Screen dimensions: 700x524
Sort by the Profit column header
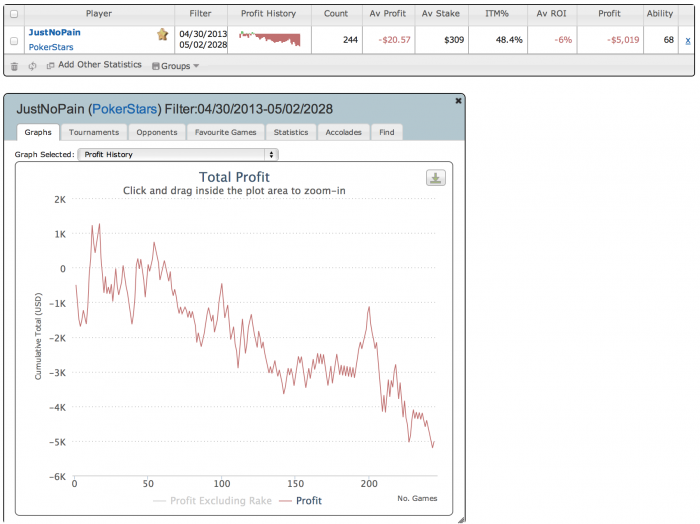pyautogui.click(x=609, y=13)
